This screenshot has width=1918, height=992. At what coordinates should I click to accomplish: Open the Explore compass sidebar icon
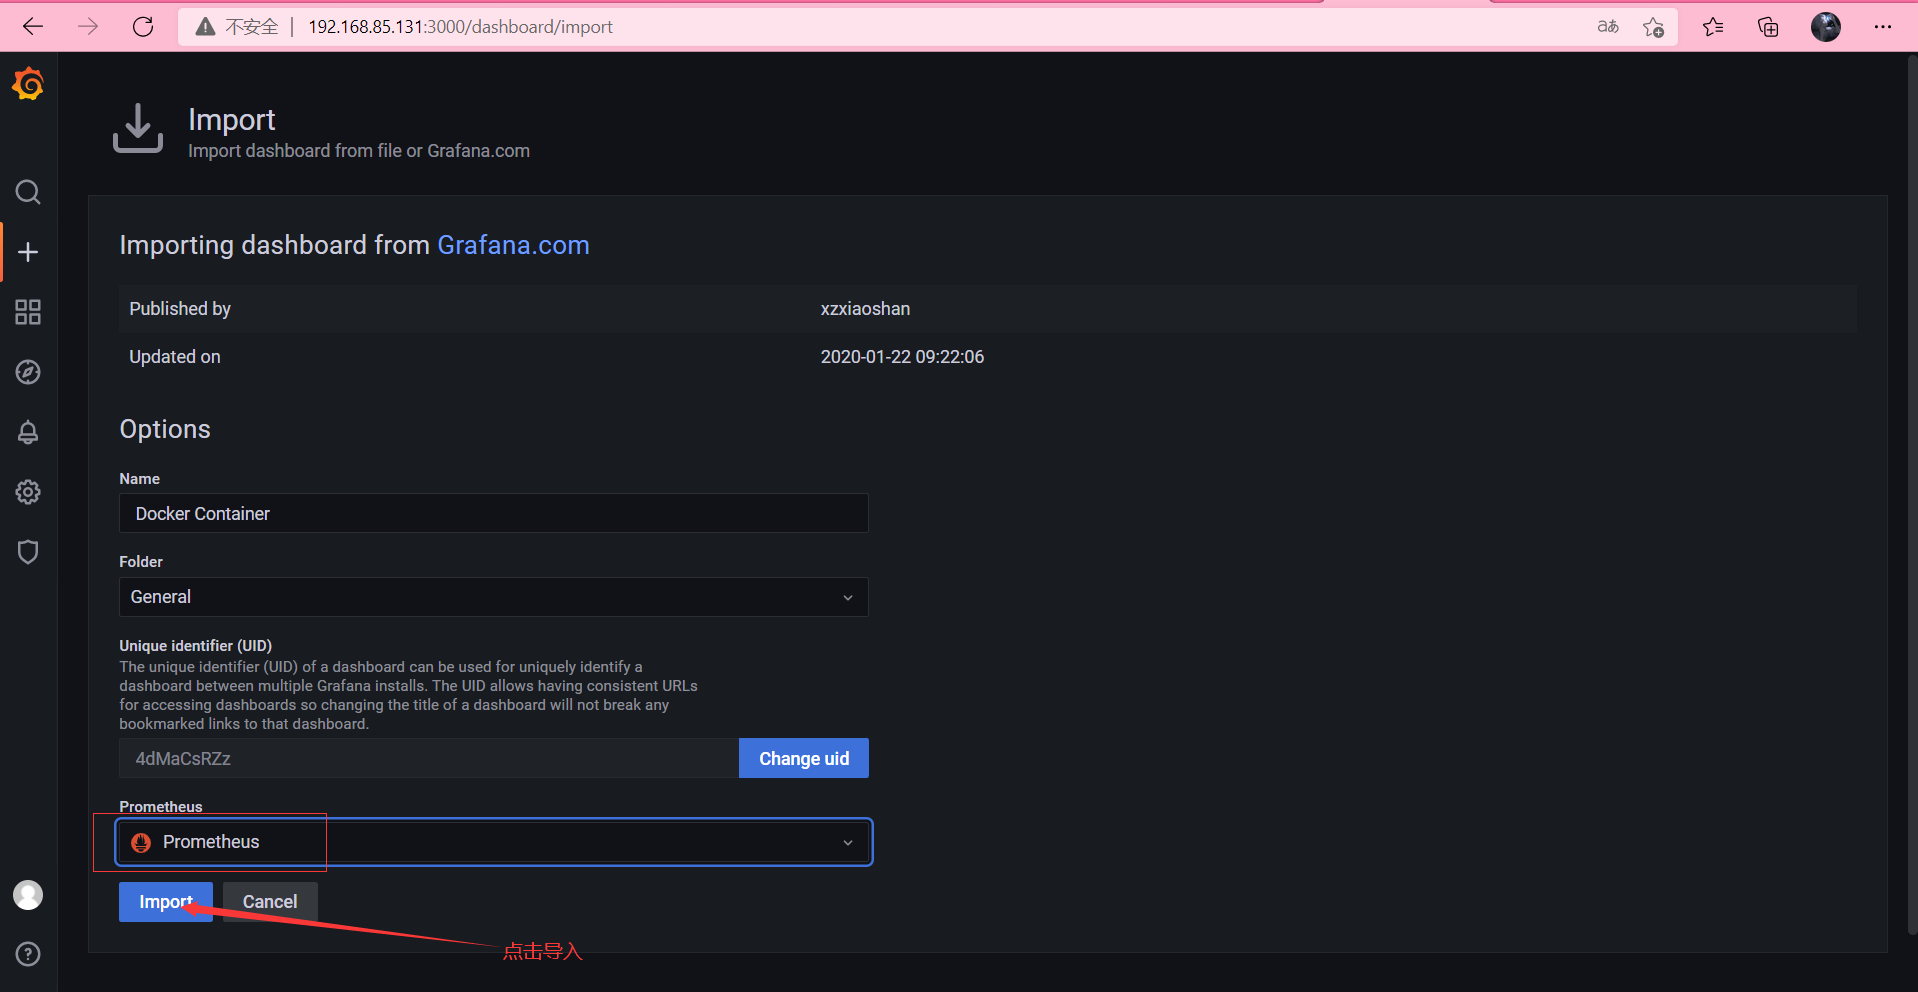point(28,372)
